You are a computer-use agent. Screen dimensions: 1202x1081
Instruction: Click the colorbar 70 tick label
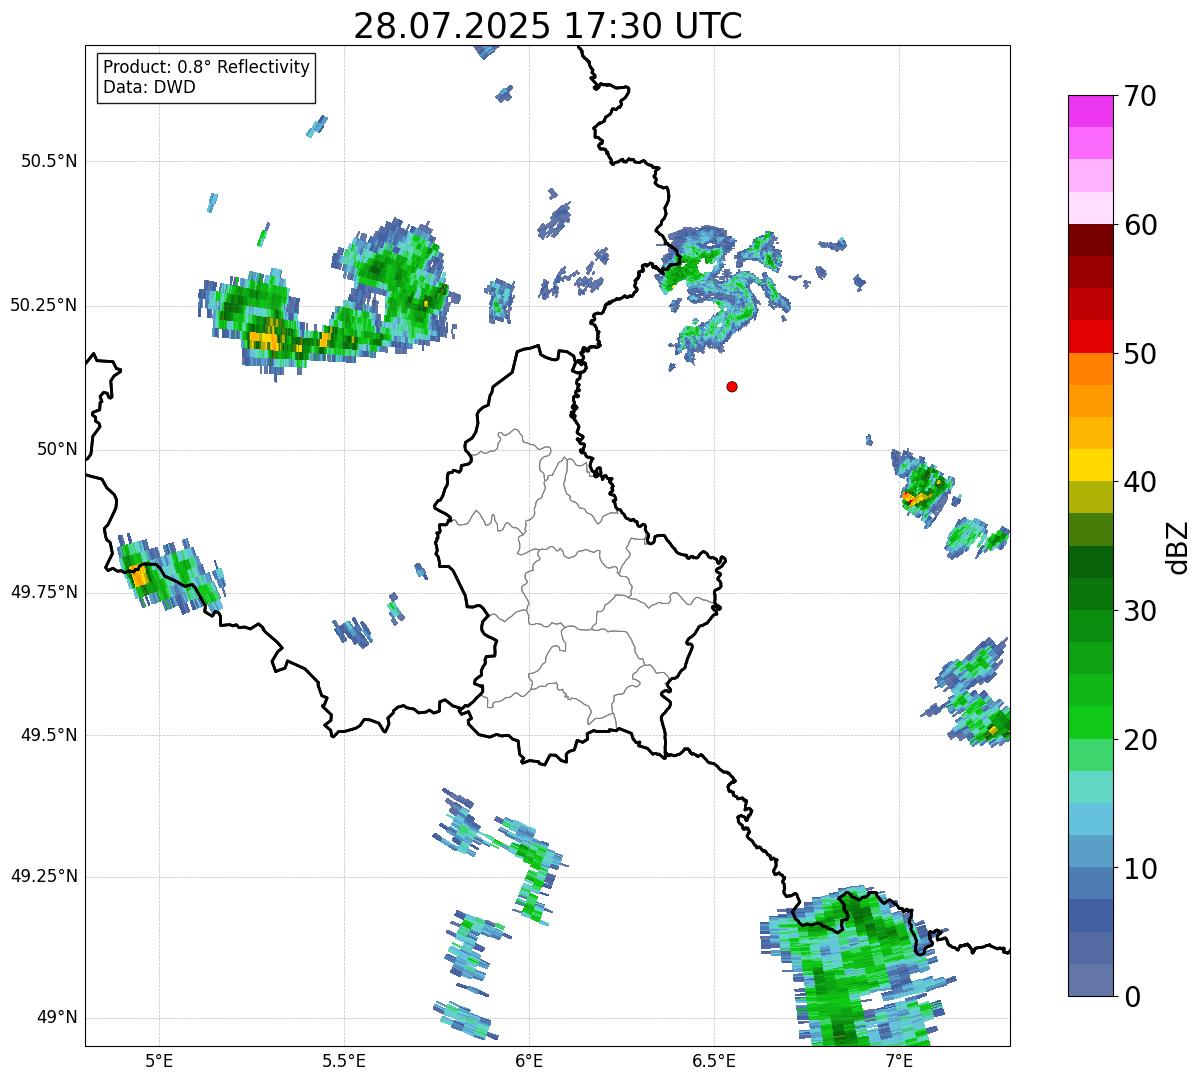(x=1140, y=96)
